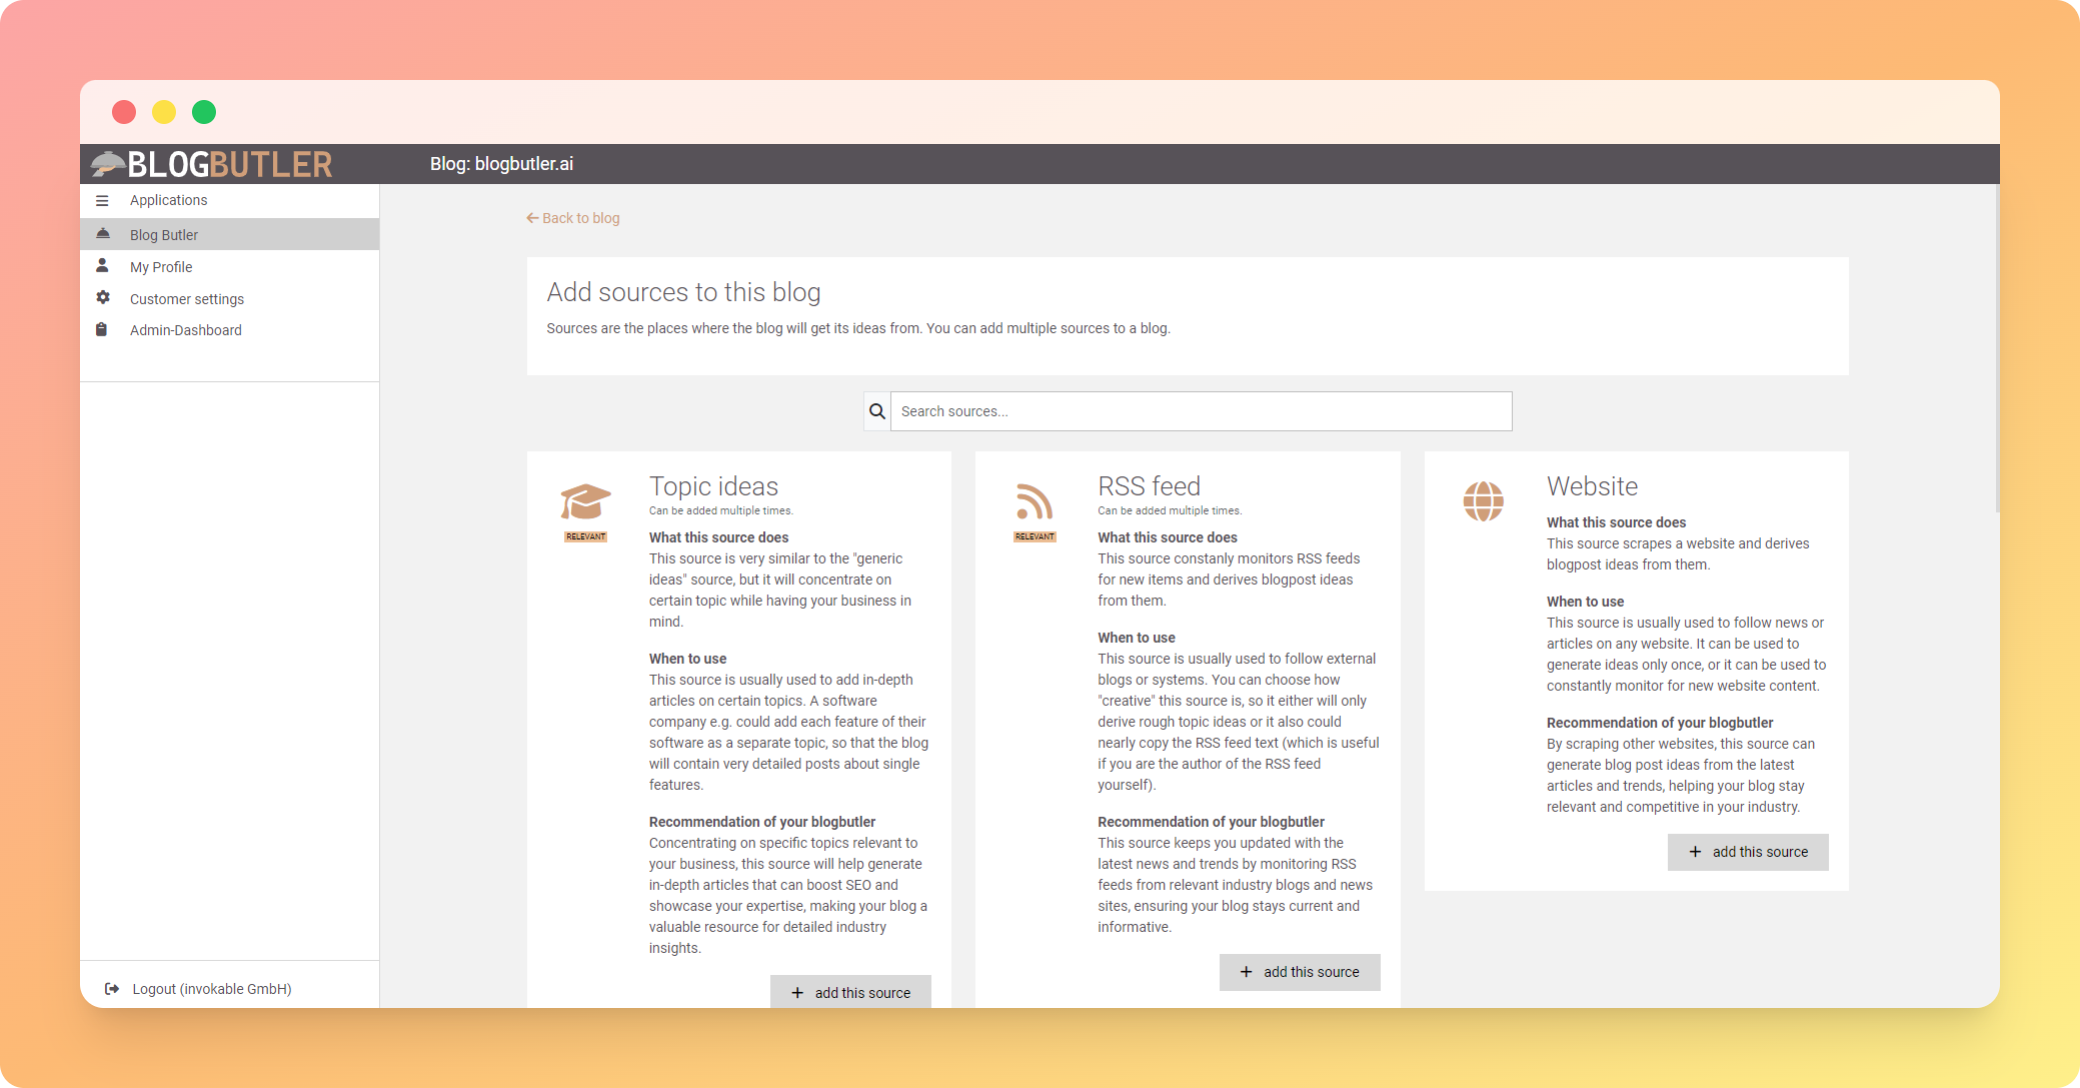Screen dimensions: 2080x1088
Task: Click the Customer settings gear icon
Action: (x=102, y=298)
